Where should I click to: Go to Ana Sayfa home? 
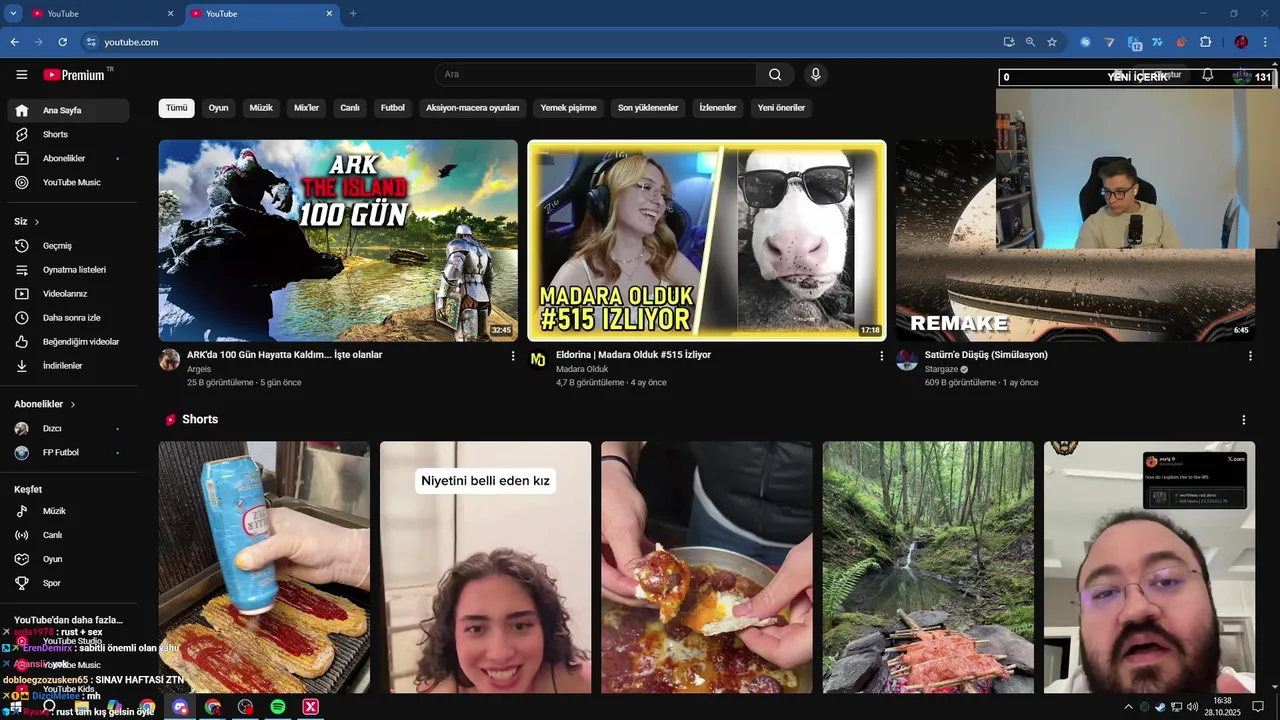tap(68, 110)
